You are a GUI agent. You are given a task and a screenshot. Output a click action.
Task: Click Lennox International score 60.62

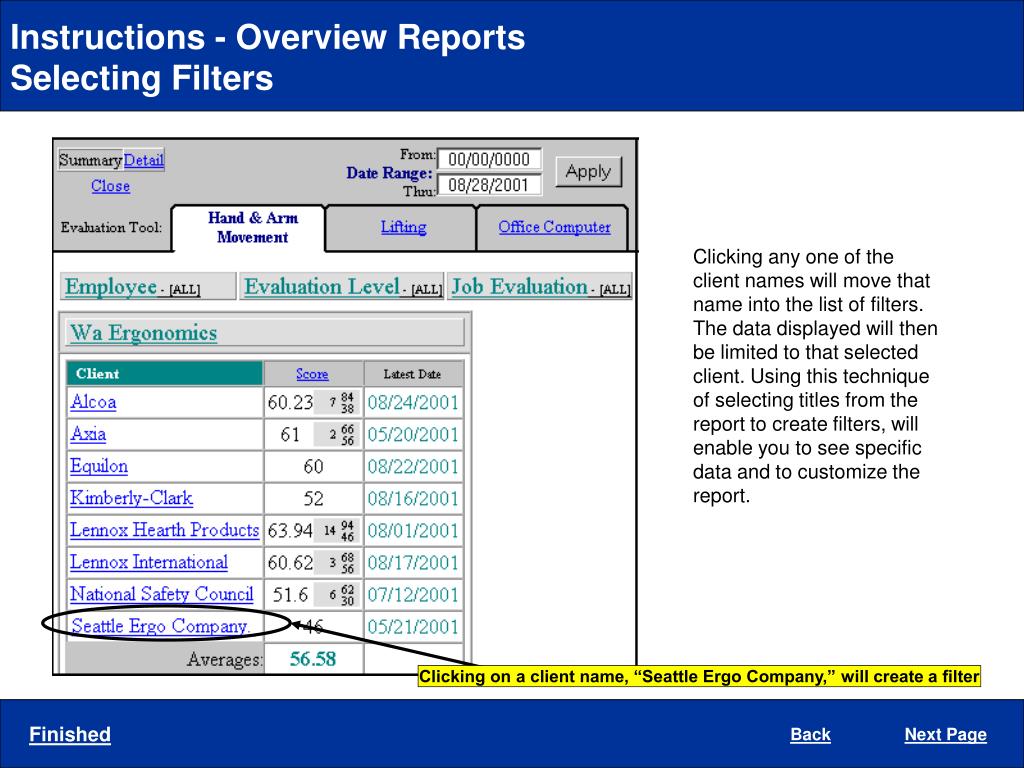click(290, 562)
